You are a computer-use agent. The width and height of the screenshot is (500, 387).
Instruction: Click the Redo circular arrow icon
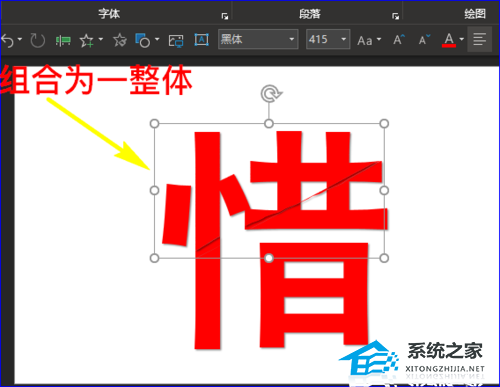tap(38, 41)
